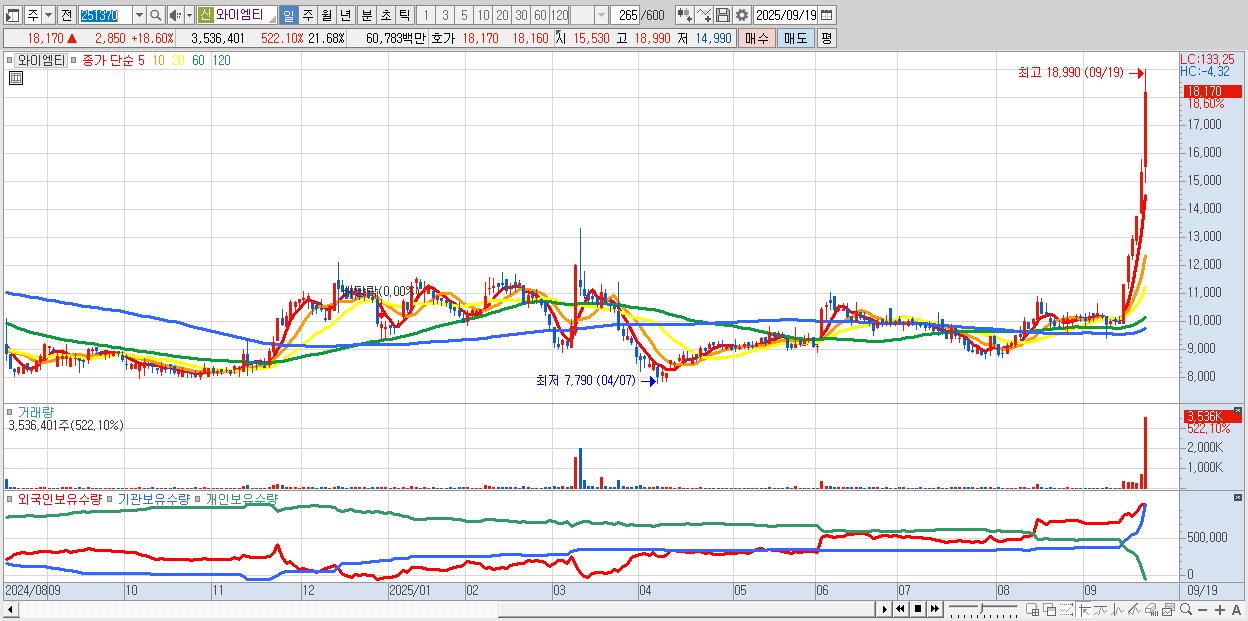
Task: Click the chart layout icon in the top-left corner
Action: click(x=14, y=15)
